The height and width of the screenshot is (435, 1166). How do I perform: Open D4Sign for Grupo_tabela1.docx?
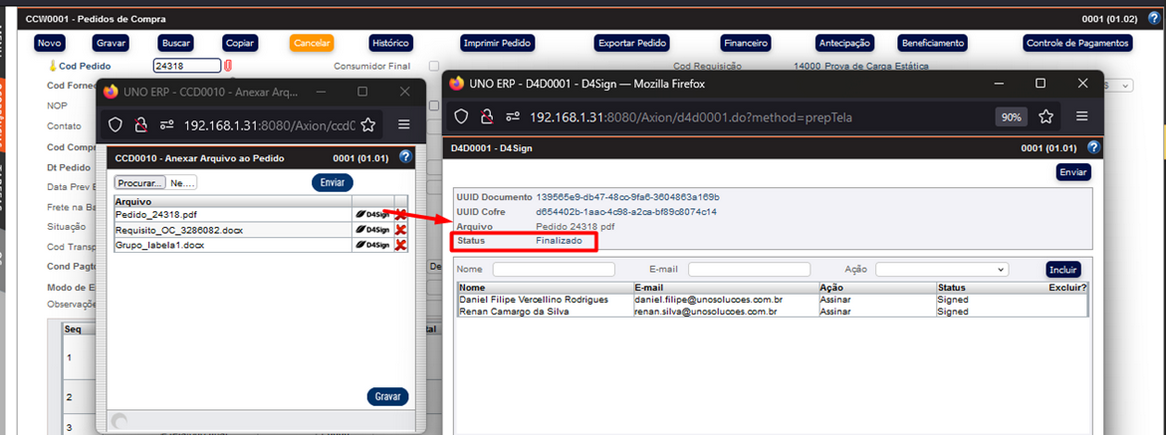(x=372, y=245)
